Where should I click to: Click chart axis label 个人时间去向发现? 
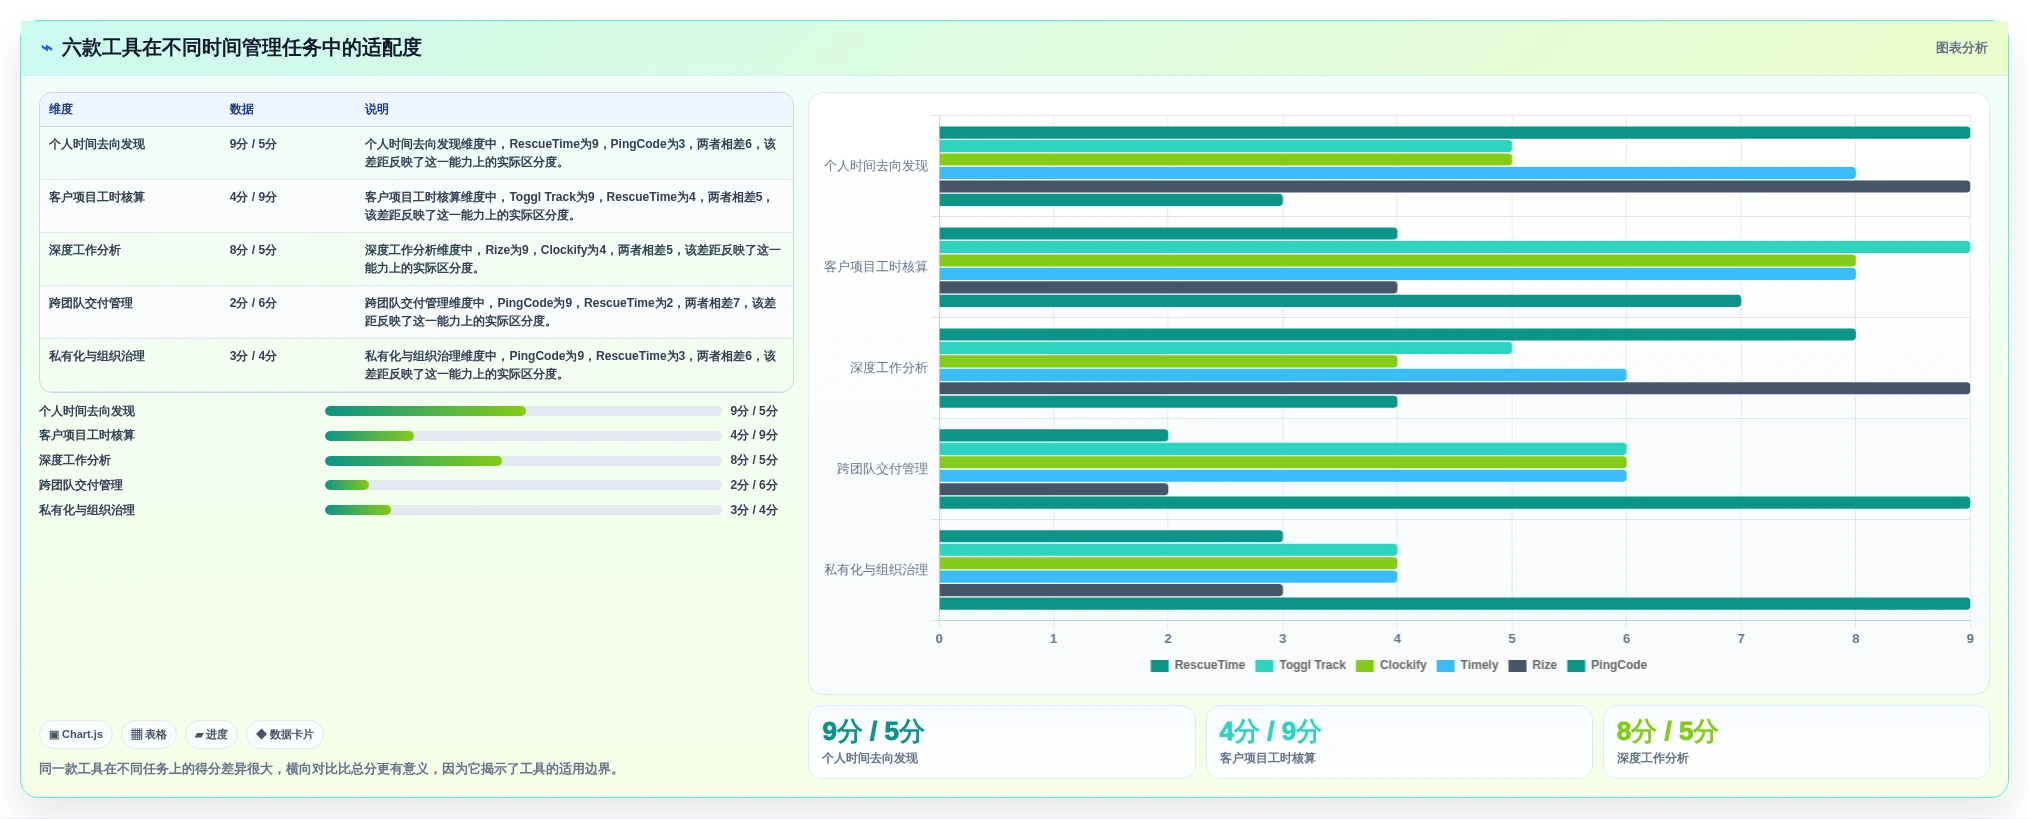tap(876, 166)
